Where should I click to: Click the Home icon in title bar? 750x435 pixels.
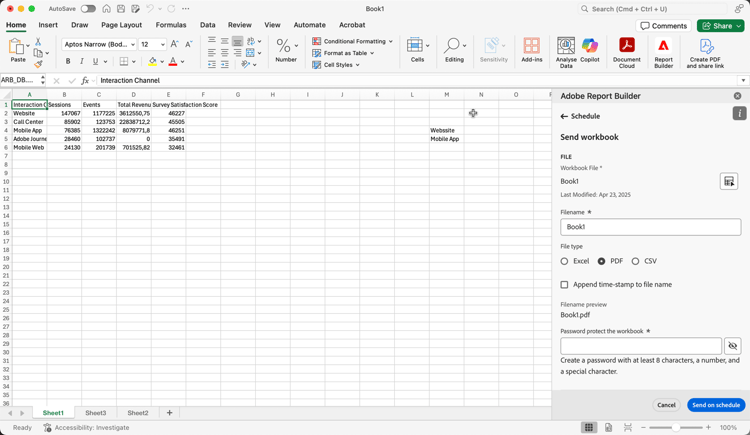(107, 9)
